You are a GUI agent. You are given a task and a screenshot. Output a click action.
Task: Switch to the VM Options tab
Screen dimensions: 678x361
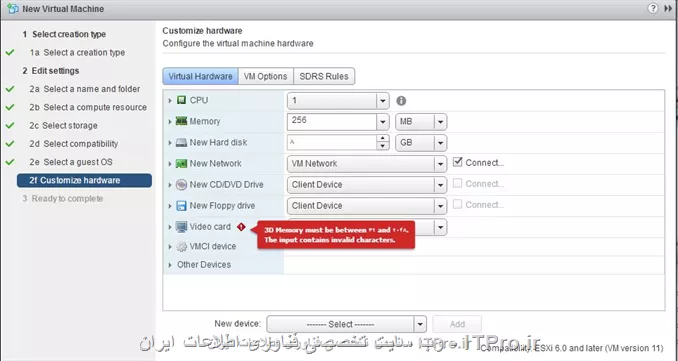tap(265, 76)
